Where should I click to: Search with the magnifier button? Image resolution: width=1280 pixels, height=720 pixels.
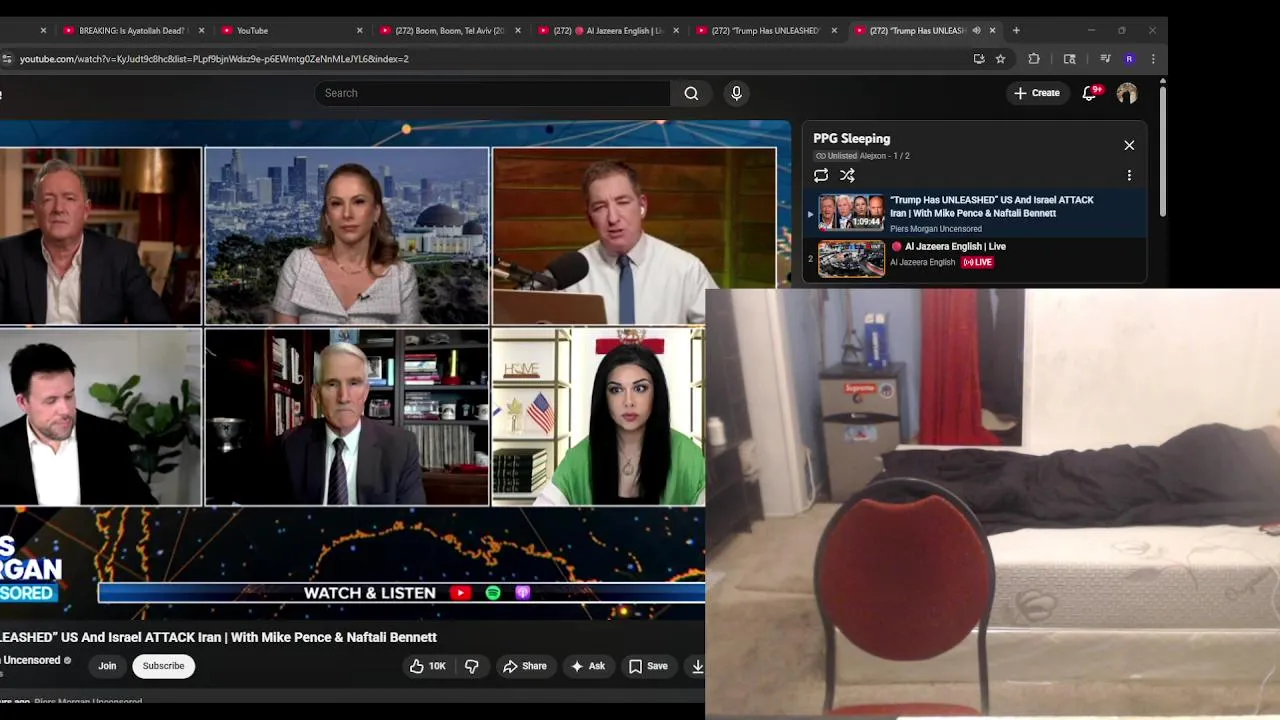pos(691,93)
